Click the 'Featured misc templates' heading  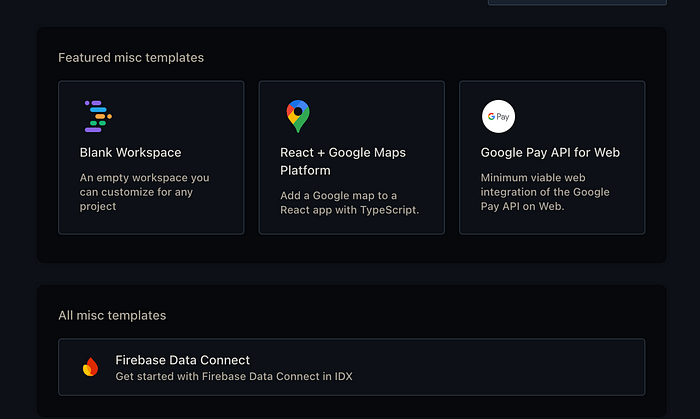131,58
